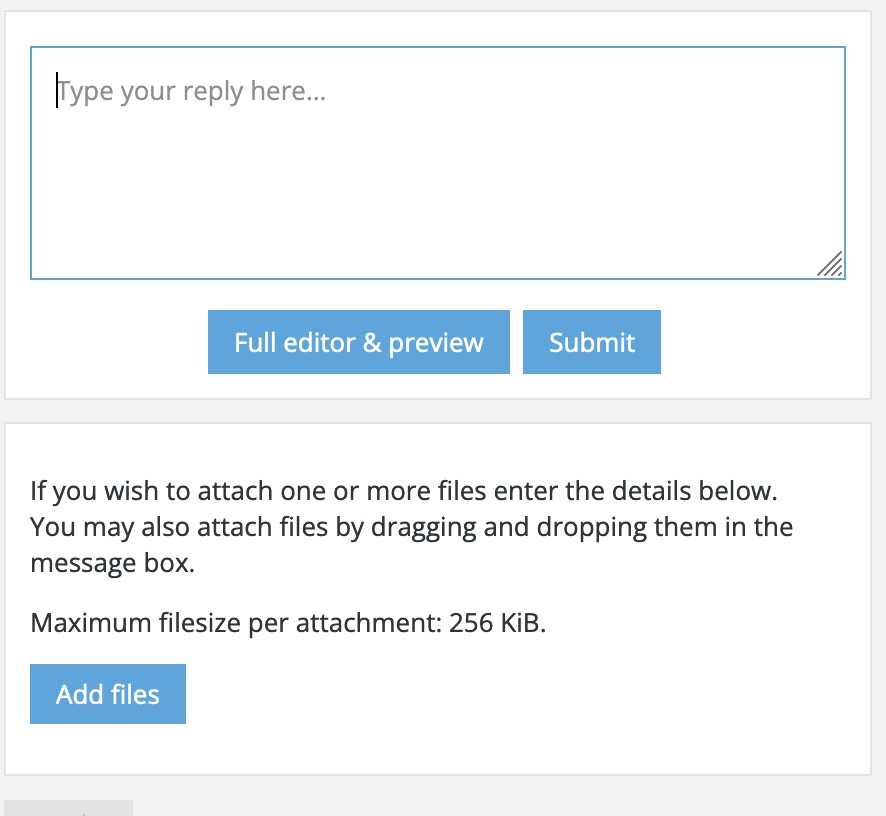This screenshot has height=816, width=886.
Task: Click the '256 KiB' size limit text
Action: point(498,623)
